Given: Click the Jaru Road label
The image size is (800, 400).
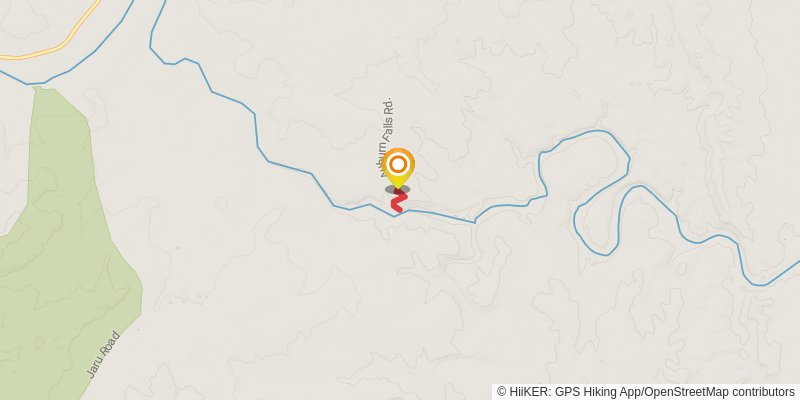Looking at the screenshot, I should click(103, 355).
